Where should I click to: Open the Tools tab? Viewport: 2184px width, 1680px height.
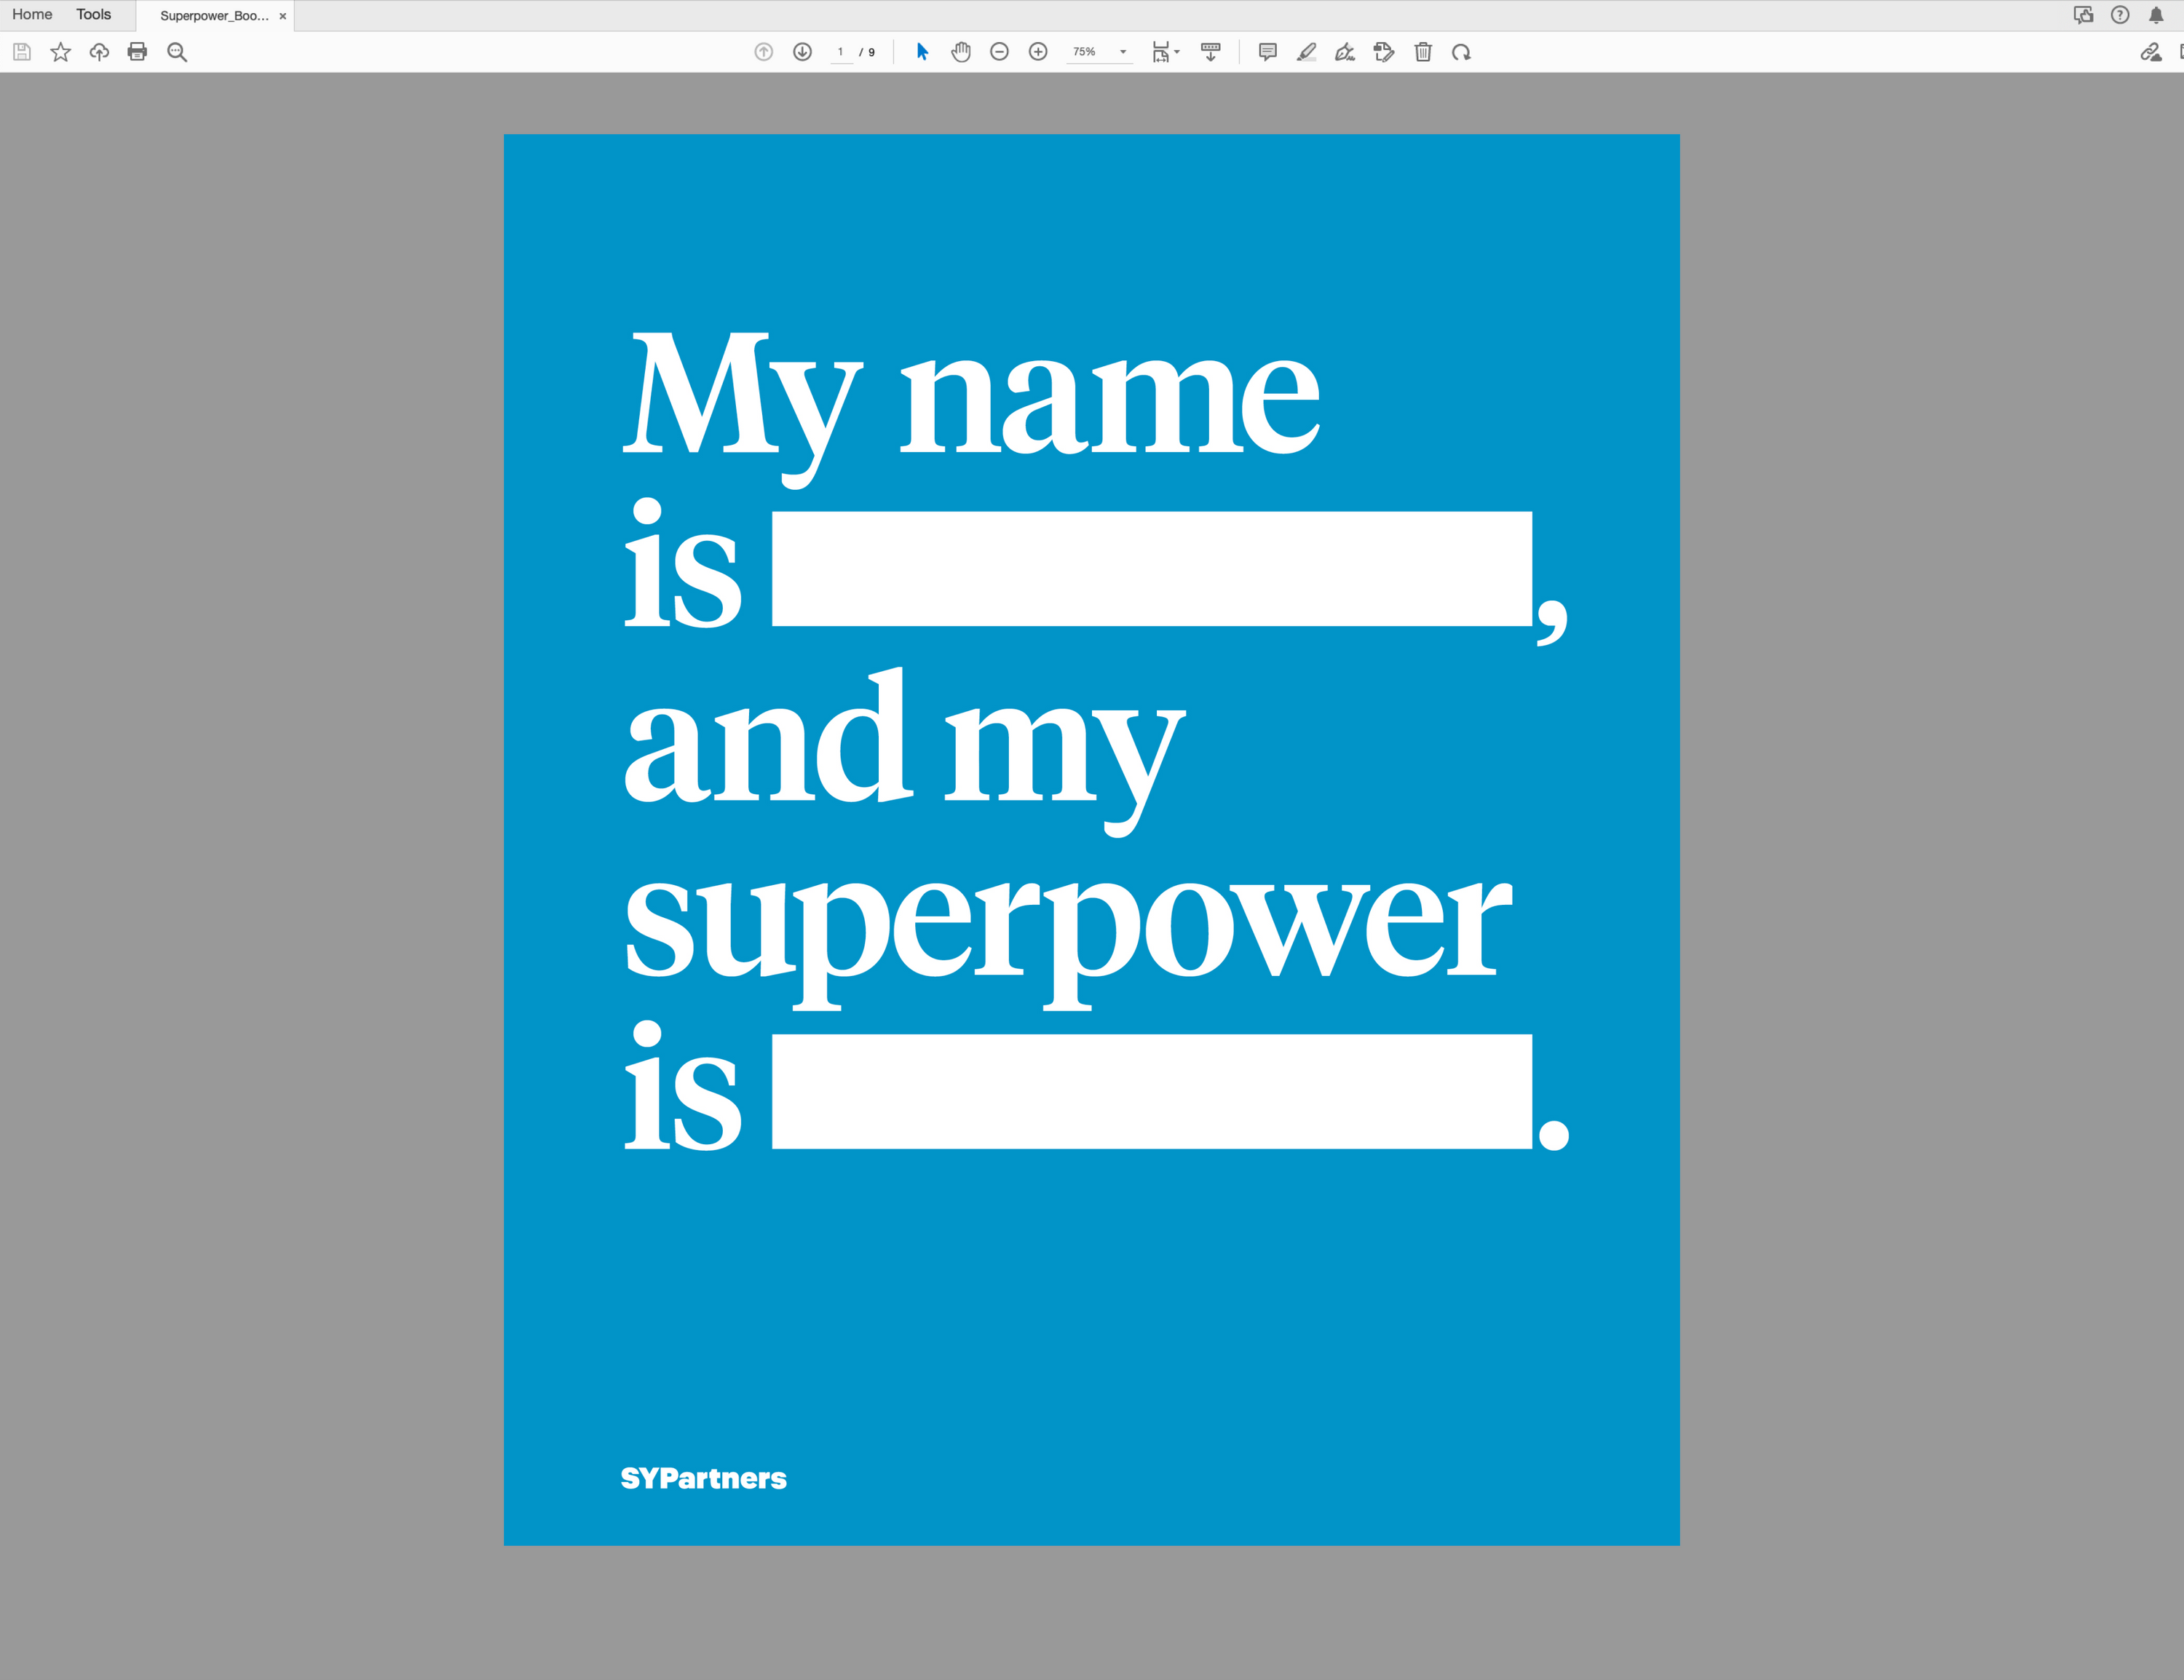(93, 15)
